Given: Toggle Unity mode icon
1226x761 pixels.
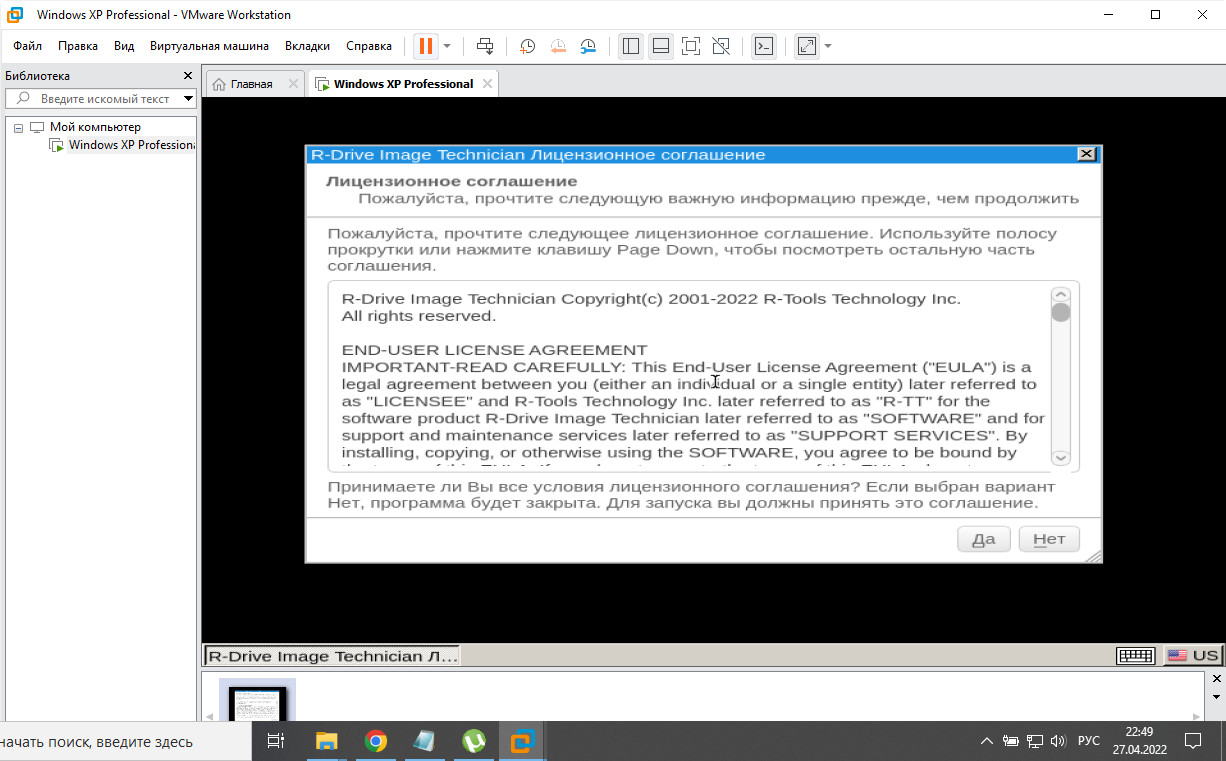Looking at the screenshot, I should (721, 46).
